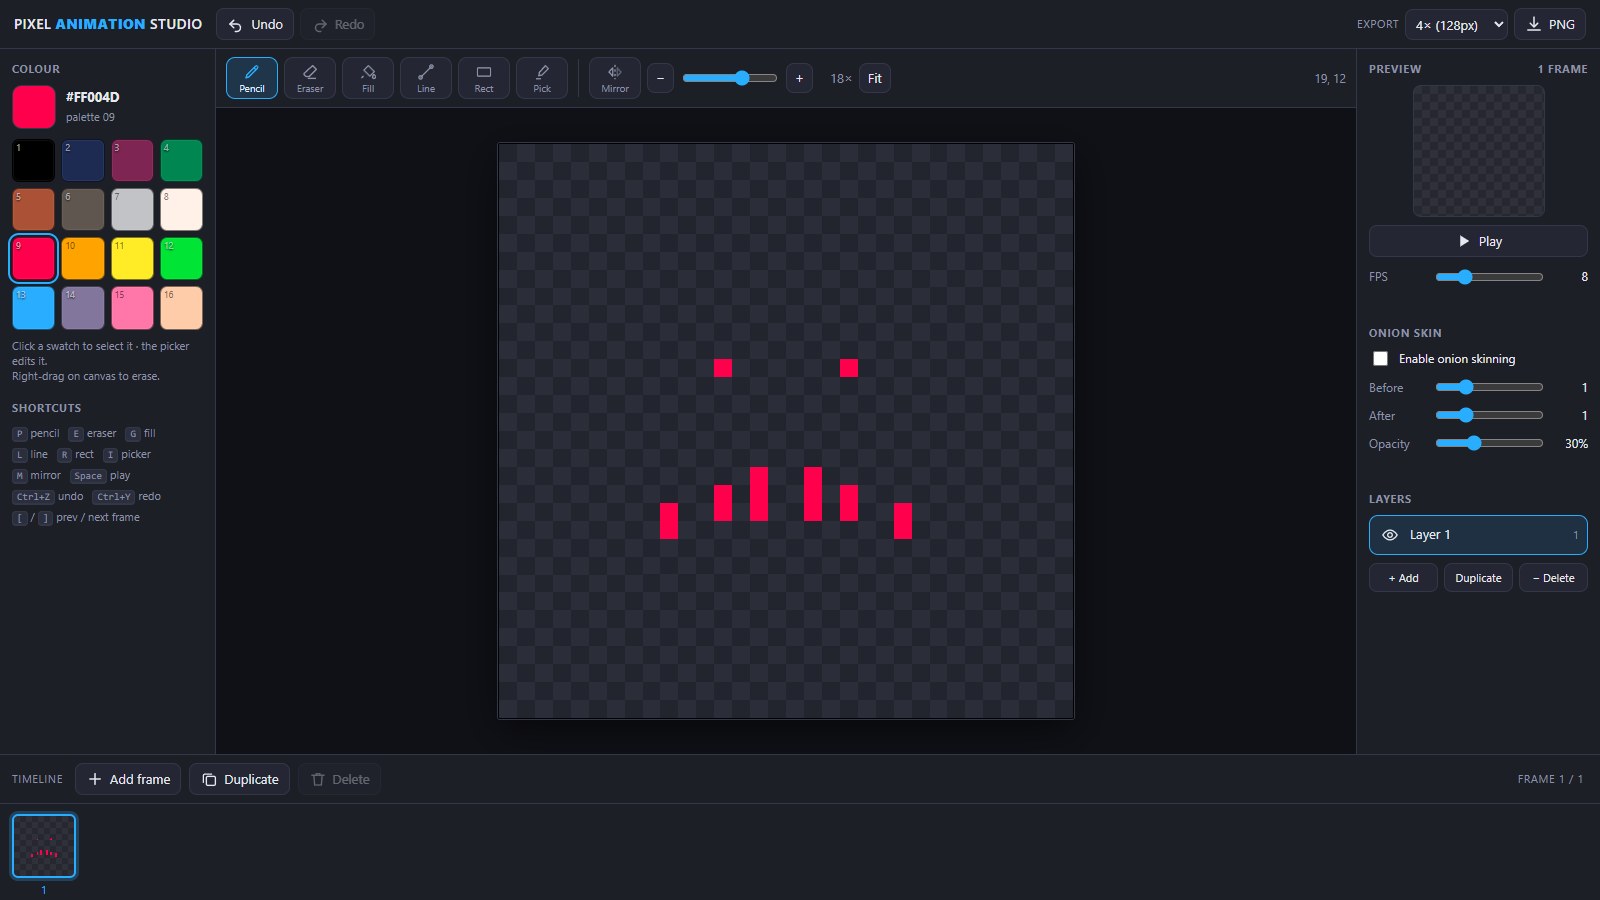1600x900 pixels.
Task: Adjust the canvas zoom slider
Action: (729, 78)
